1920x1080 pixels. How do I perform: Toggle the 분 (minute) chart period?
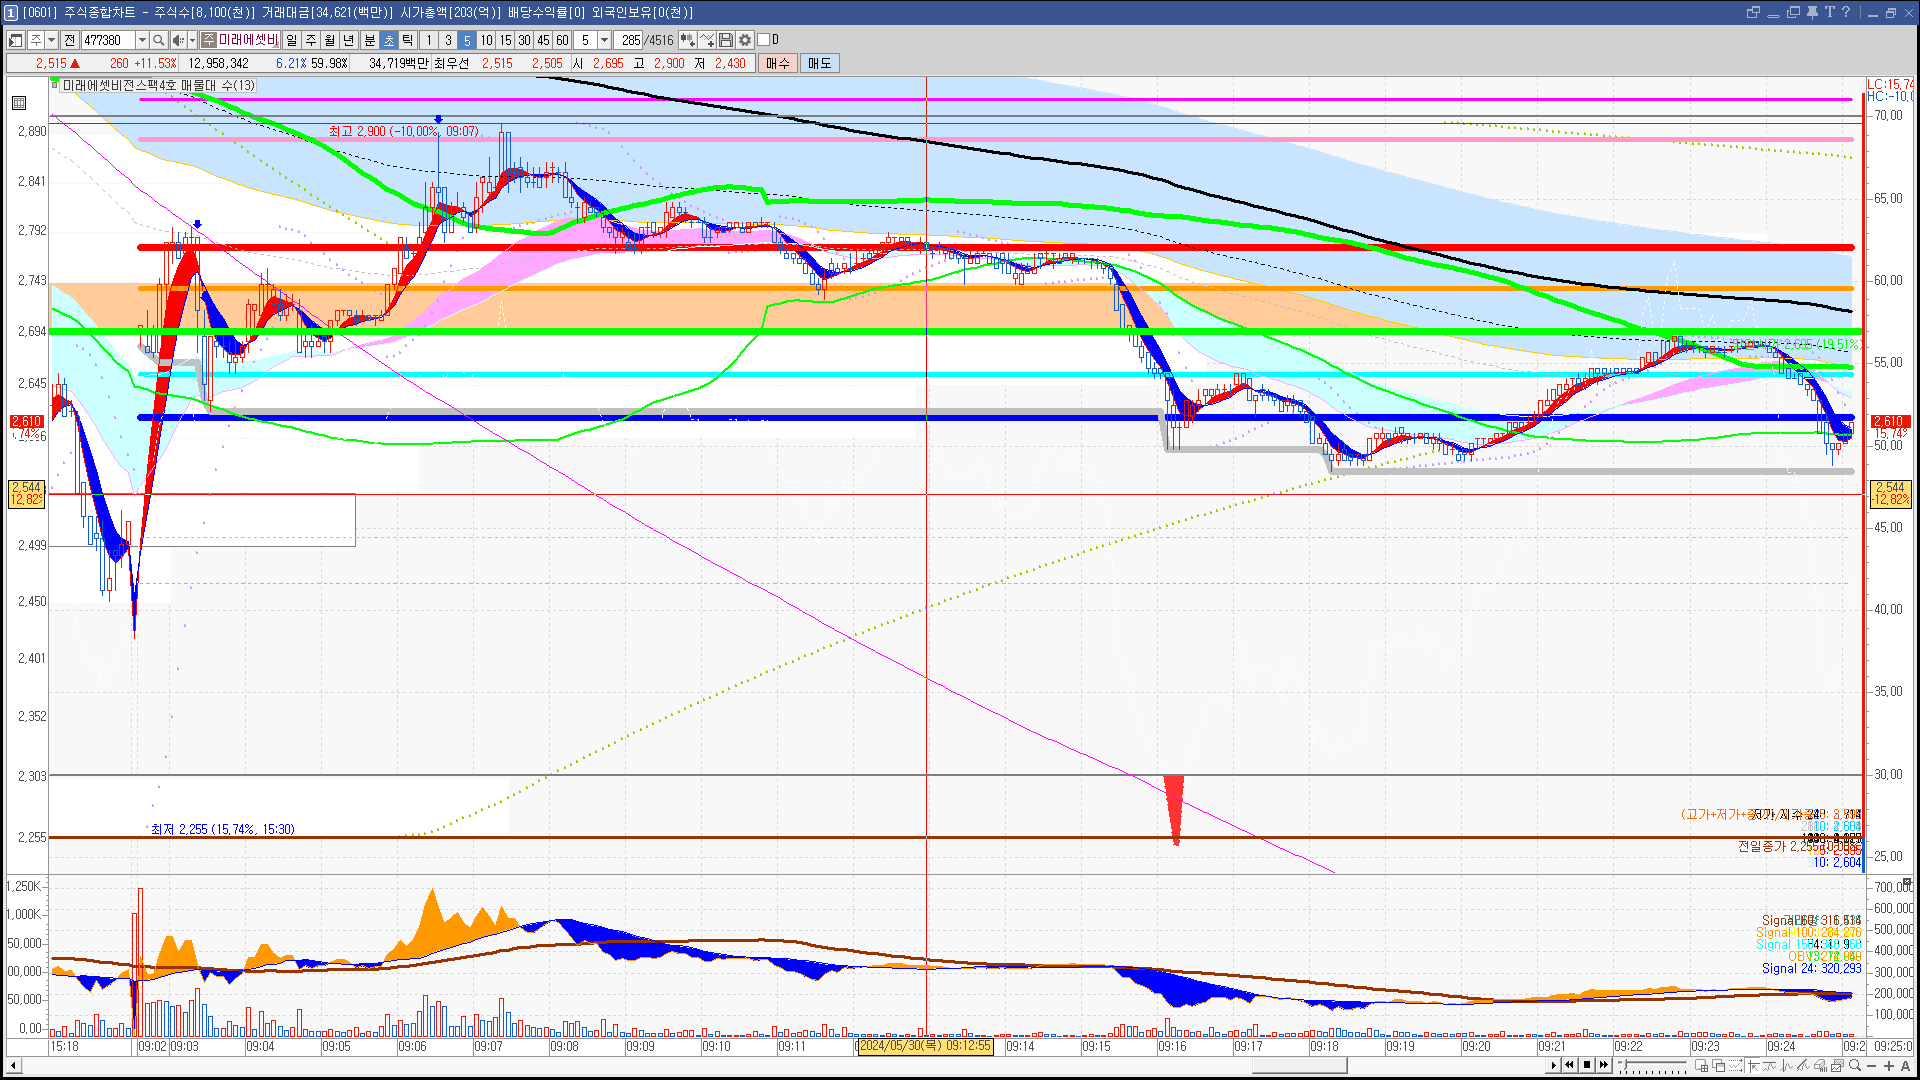click(x=369, y=40)
